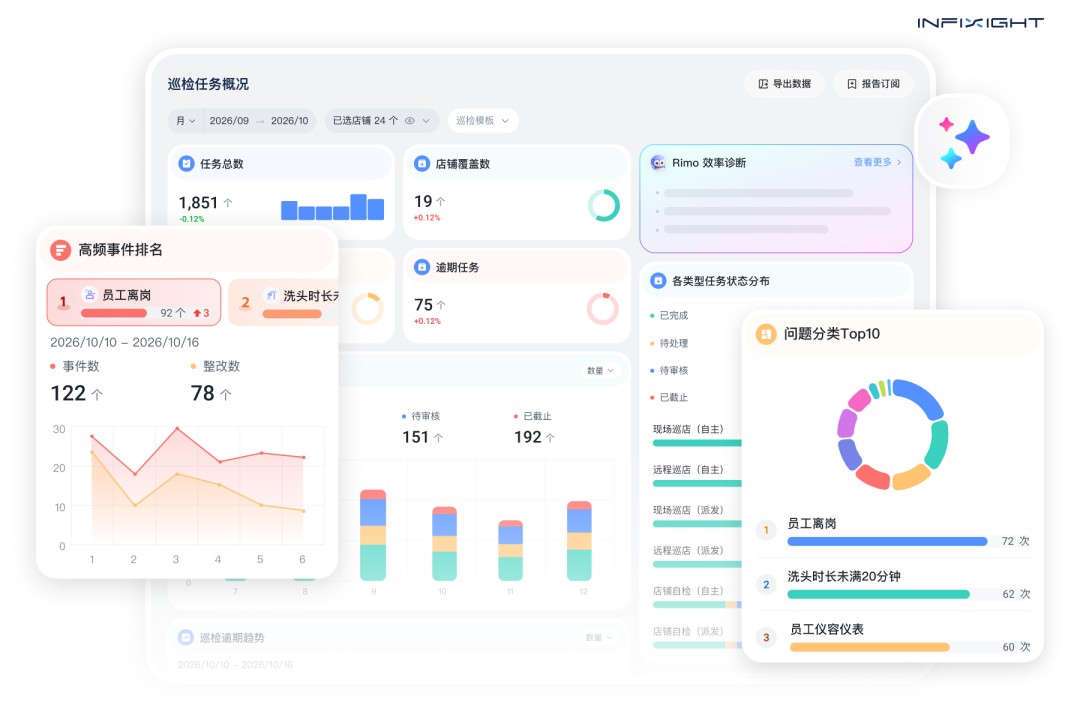The image size is (1080, 720).
Task: Click the 逾期任务 red donut chart
Action: point(603,309)
